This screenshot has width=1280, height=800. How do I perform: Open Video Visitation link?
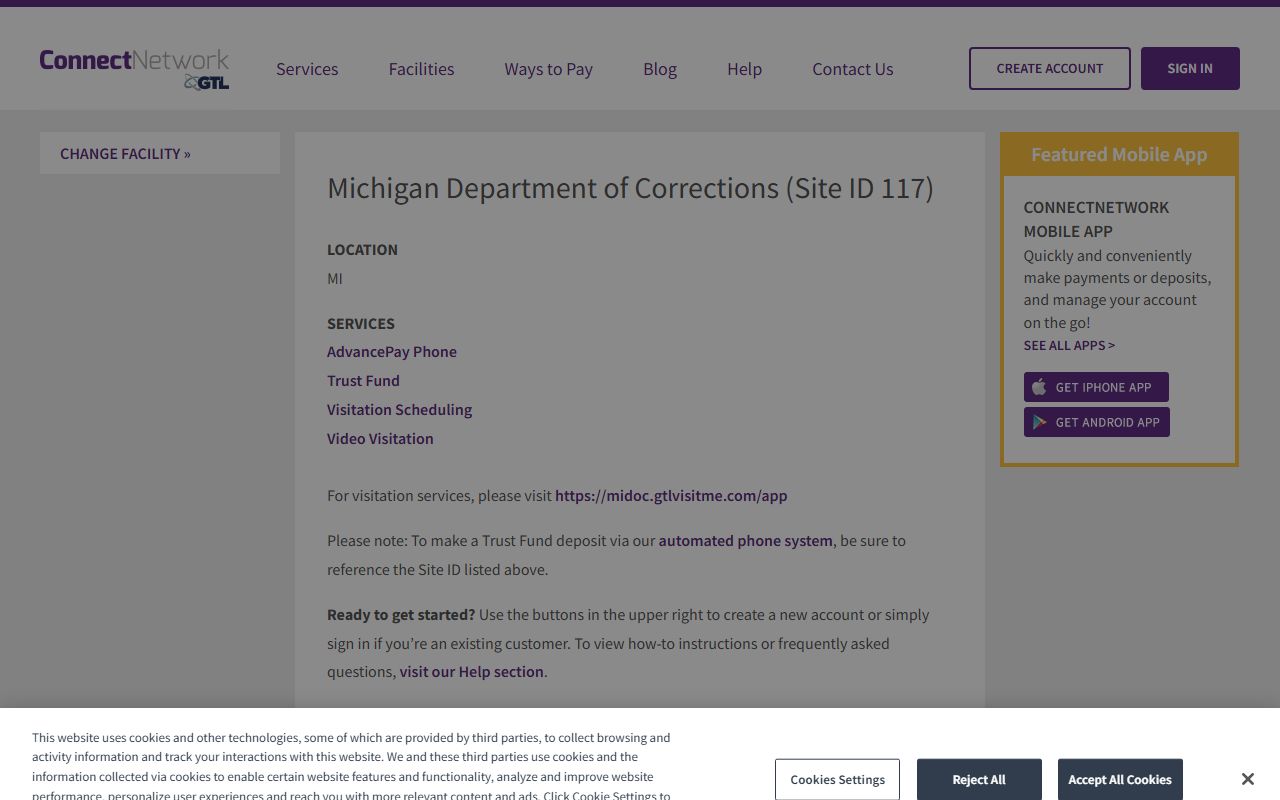point(380,438)
